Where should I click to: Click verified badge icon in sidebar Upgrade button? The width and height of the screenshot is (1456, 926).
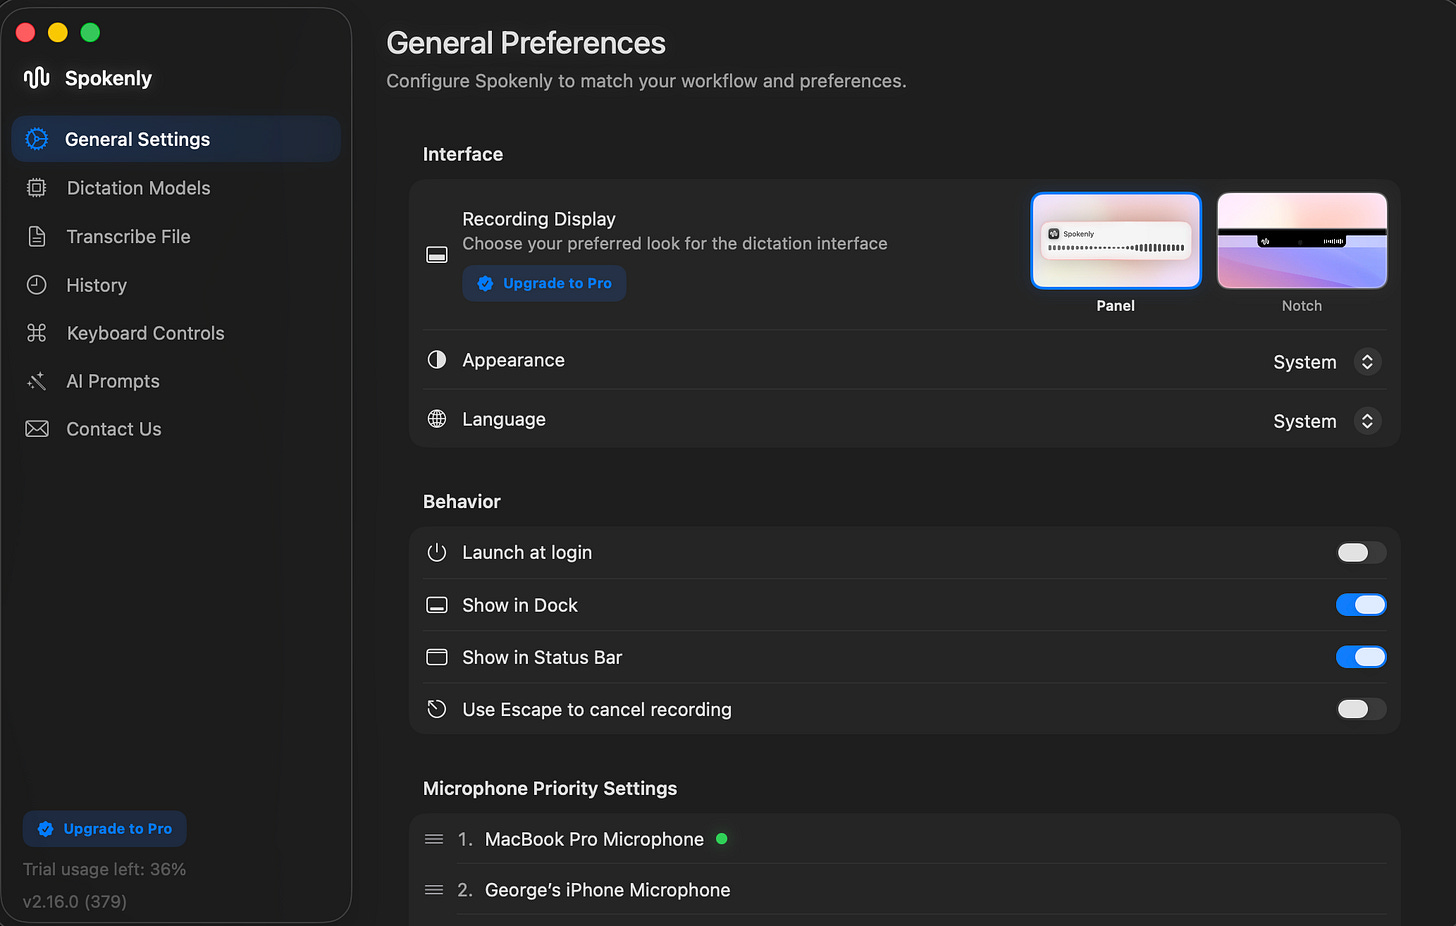pyautogui.click(x=46, y=829)
